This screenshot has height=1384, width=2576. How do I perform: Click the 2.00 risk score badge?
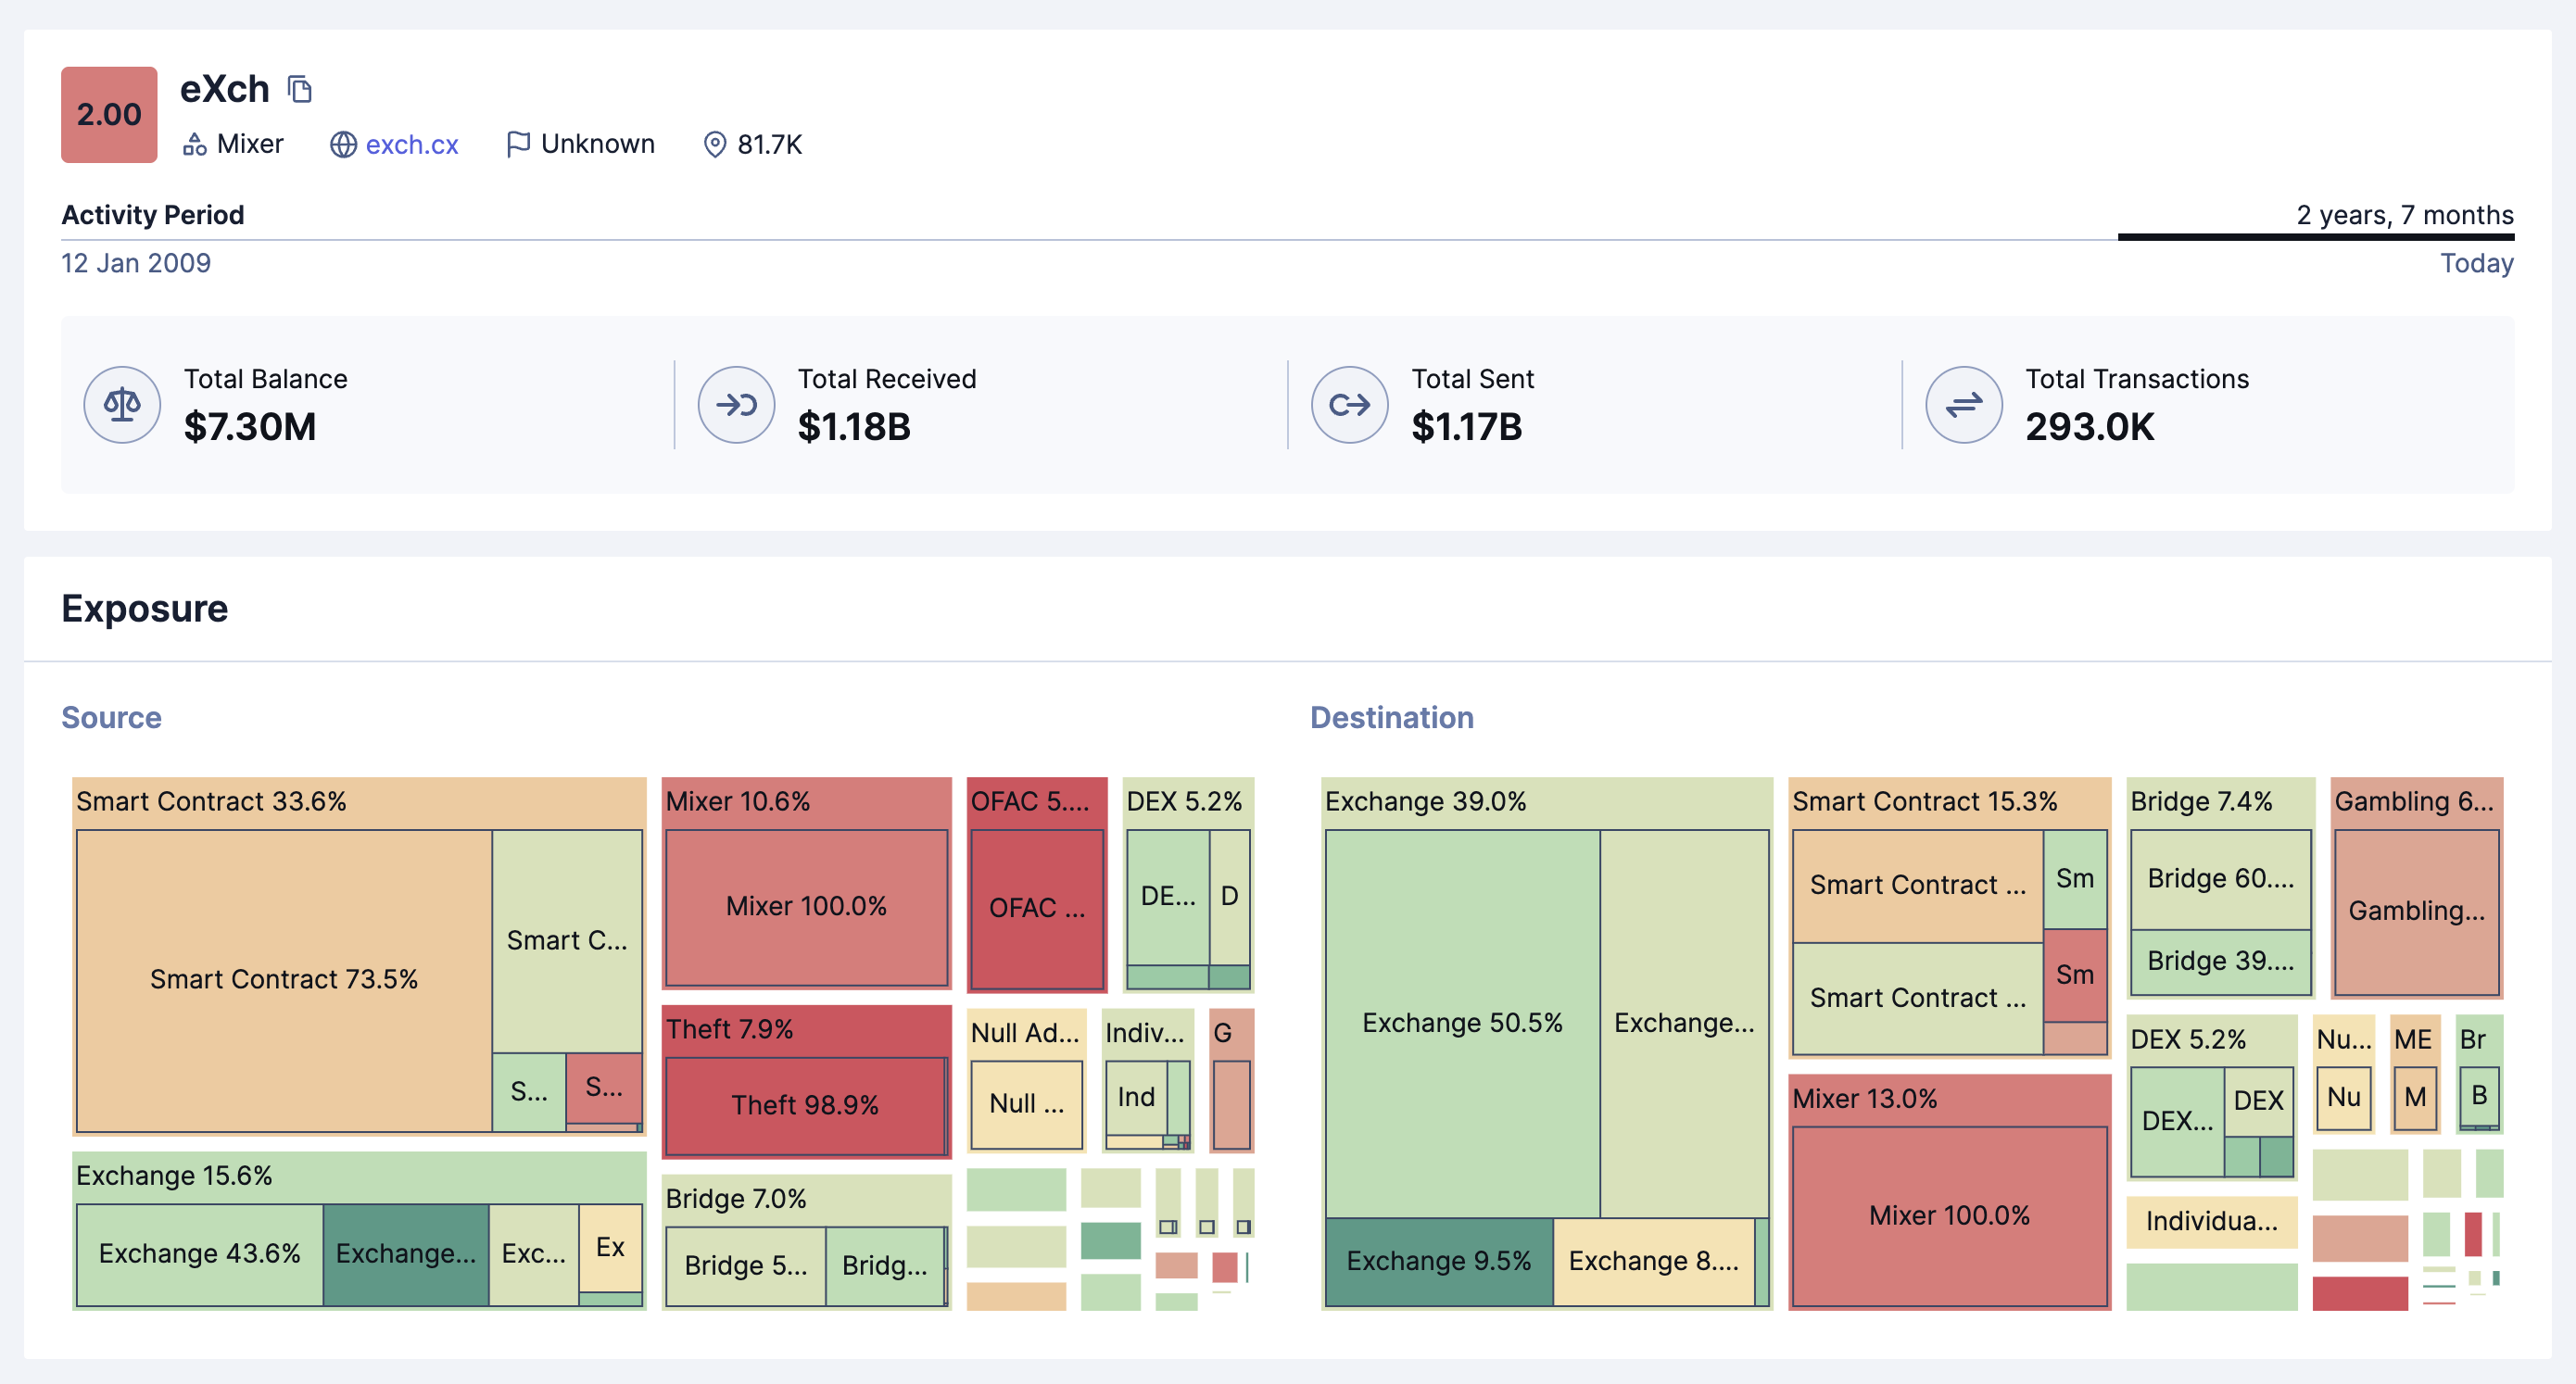(x=109, y=115)
